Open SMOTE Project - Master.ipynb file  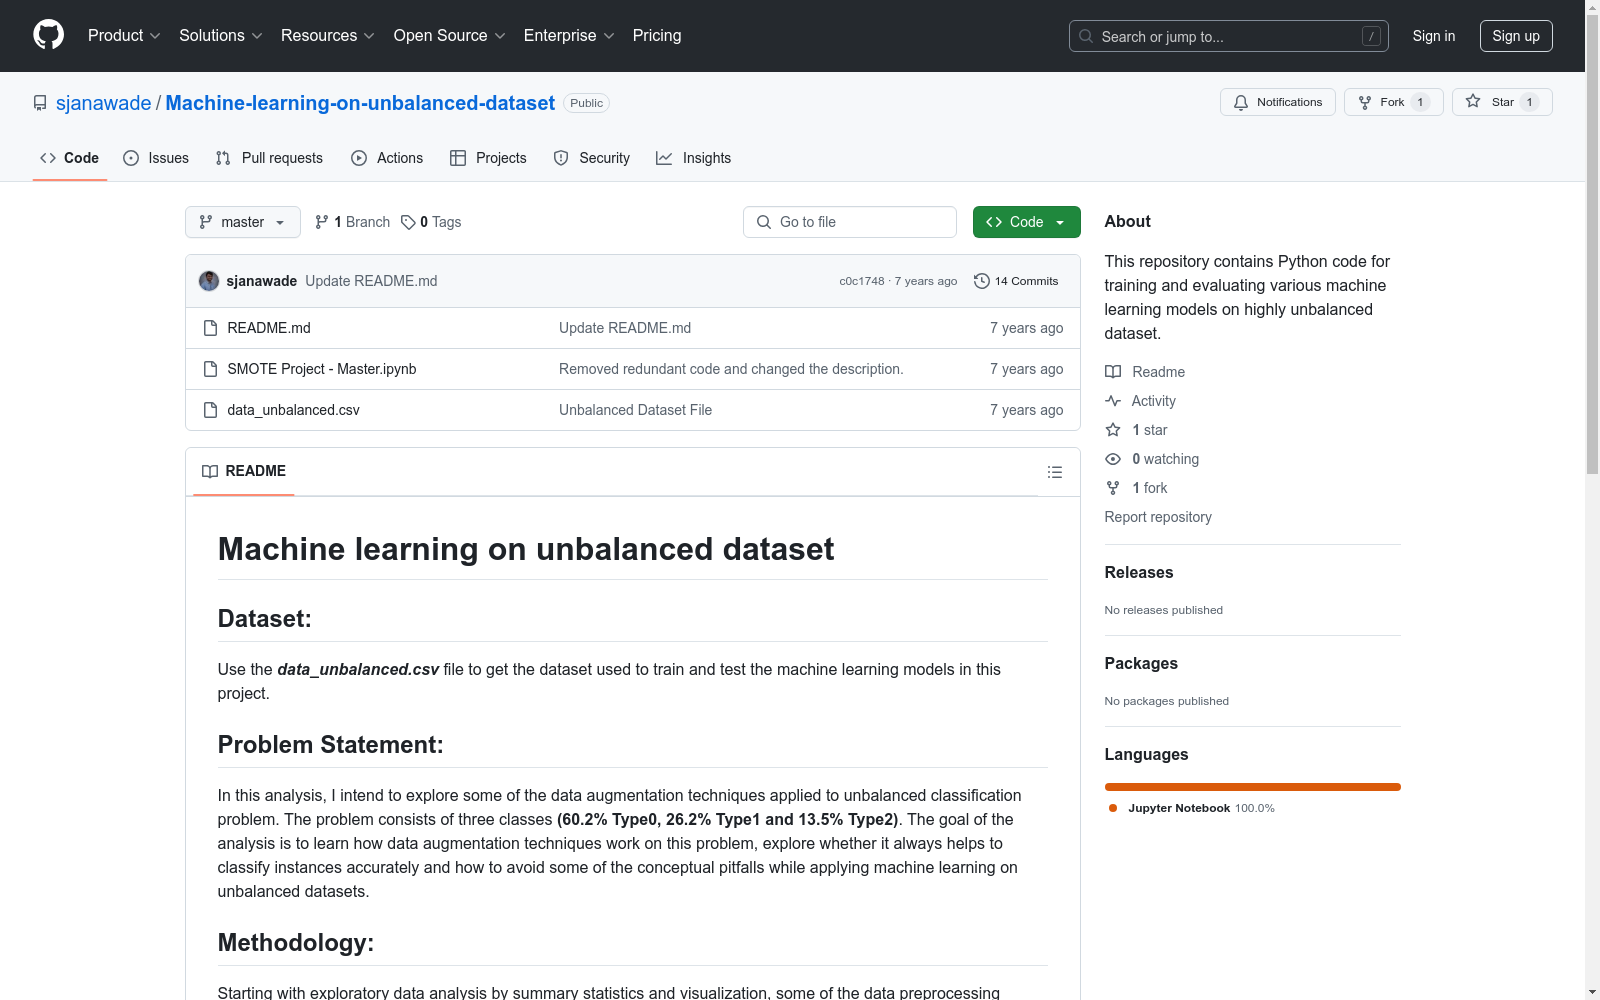(x=322, y=369)
